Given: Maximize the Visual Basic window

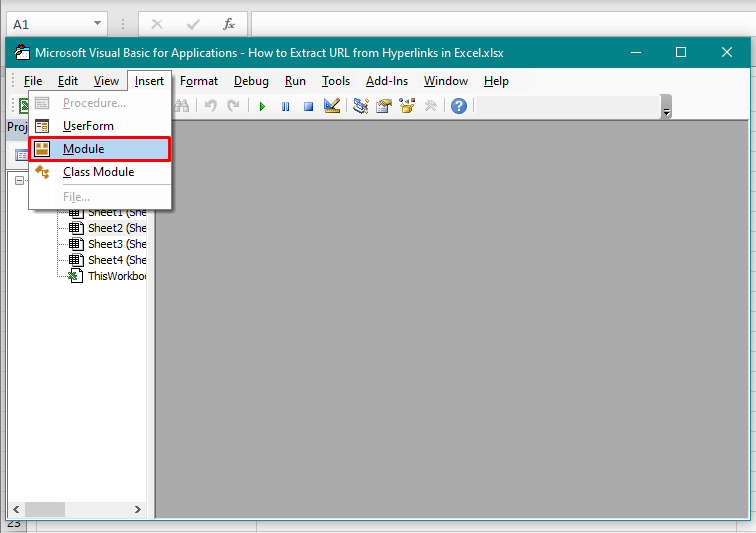Looking at the screenshot, I should click(x=681, y=52).
